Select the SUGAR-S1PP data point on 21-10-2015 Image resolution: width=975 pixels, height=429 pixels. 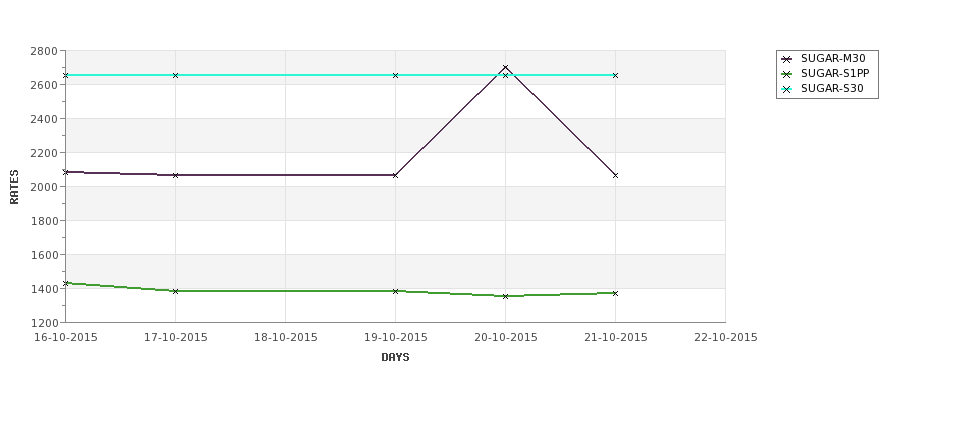[616, 293]
